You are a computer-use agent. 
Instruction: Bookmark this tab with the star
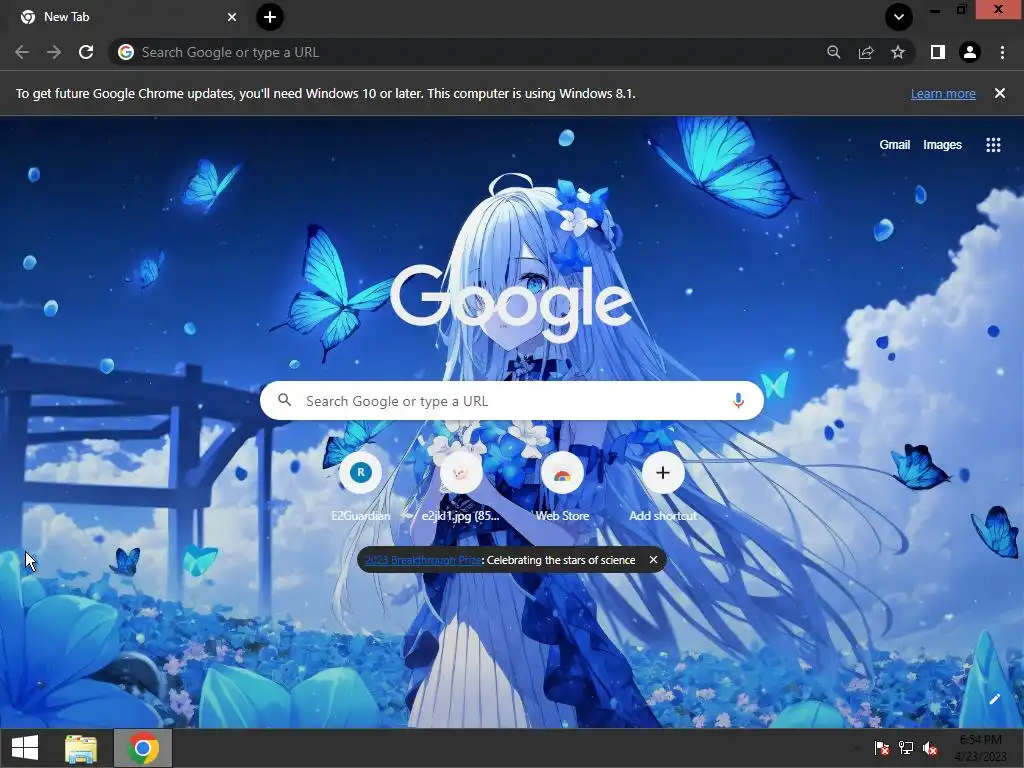coord(898,52)
